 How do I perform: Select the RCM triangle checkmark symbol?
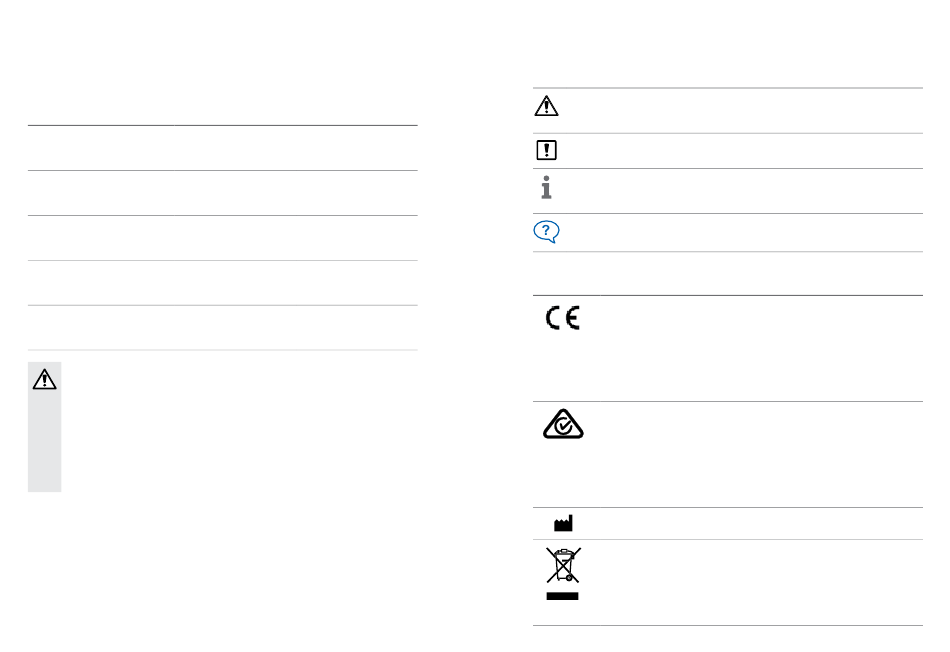tap(563, 424)
